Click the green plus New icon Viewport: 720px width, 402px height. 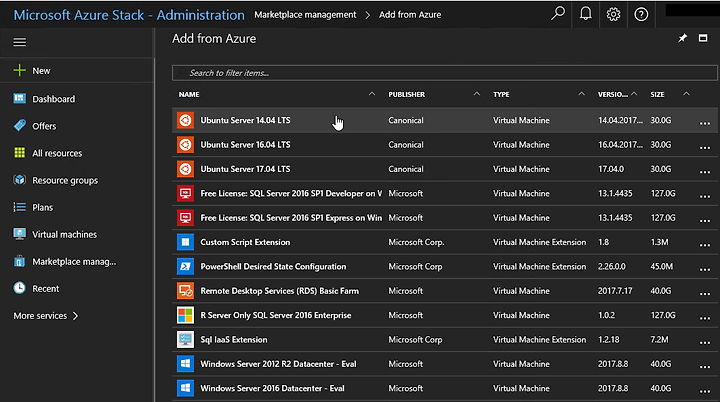(19, 70)
